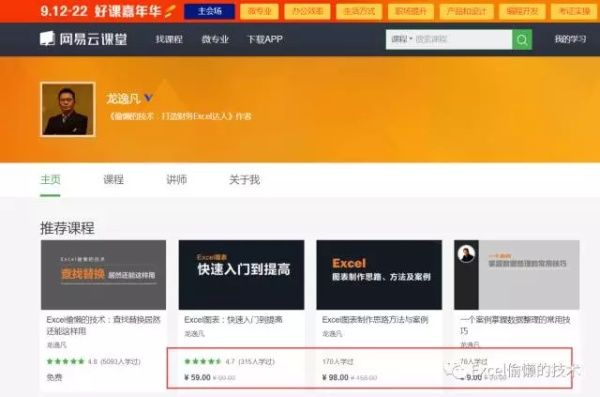600x397 pixels.
Task: Click the 考证实操 promo banner button
Action: point(574,11)
